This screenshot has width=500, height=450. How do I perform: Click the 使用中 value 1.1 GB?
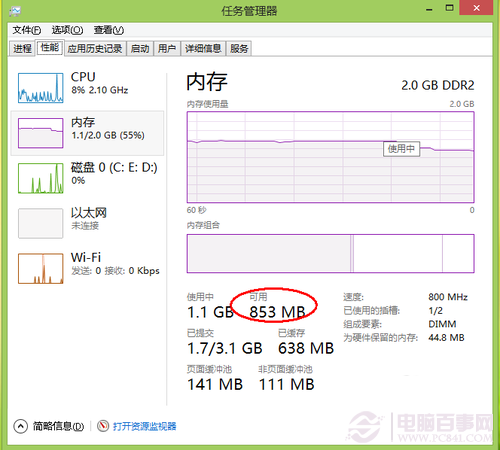tap(210, 312)
